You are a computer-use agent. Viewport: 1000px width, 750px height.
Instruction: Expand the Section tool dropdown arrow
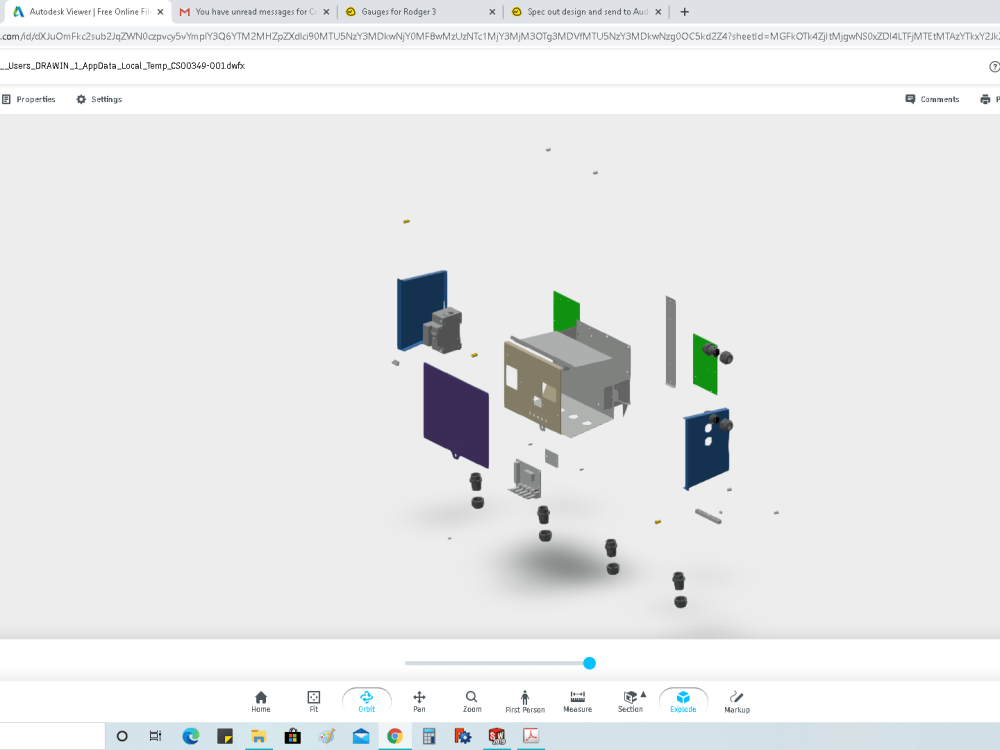641,694
